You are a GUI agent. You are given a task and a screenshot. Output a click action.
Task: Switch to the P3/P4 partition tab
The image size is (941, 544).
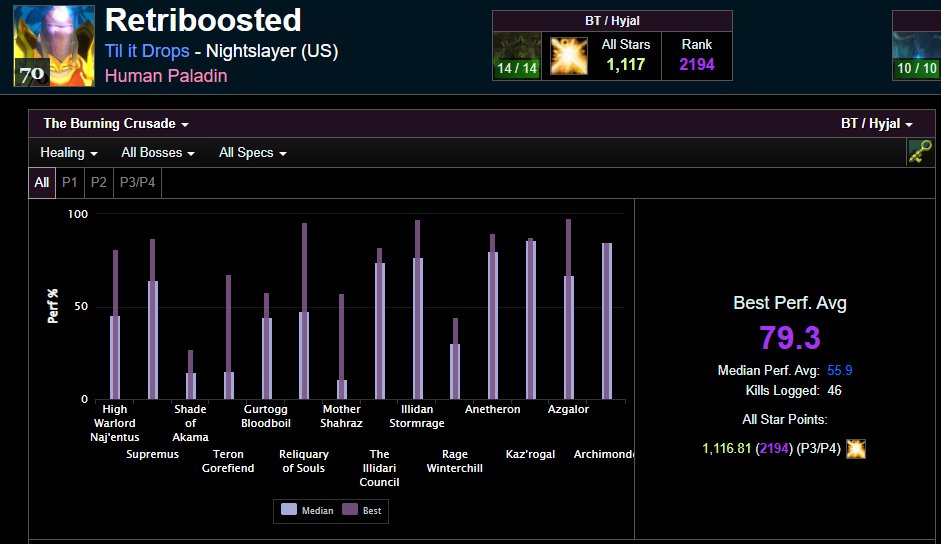pos(137,183)
